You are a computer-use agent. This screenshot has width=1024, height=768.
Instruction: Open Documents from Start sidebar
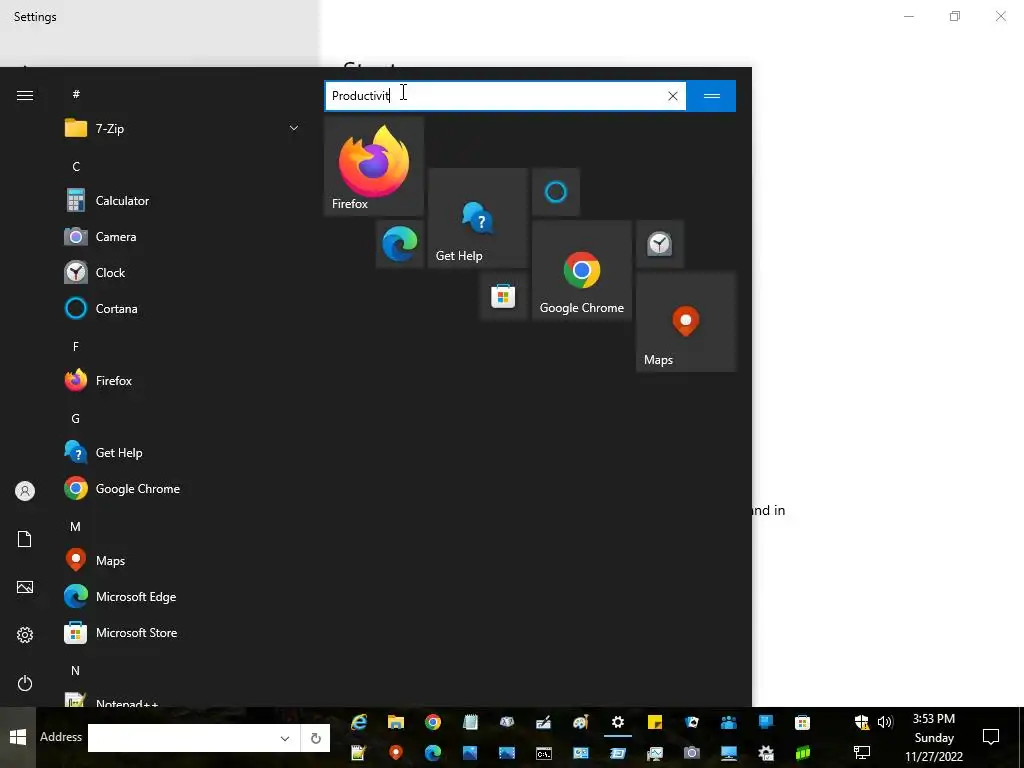tap(25, 539)
